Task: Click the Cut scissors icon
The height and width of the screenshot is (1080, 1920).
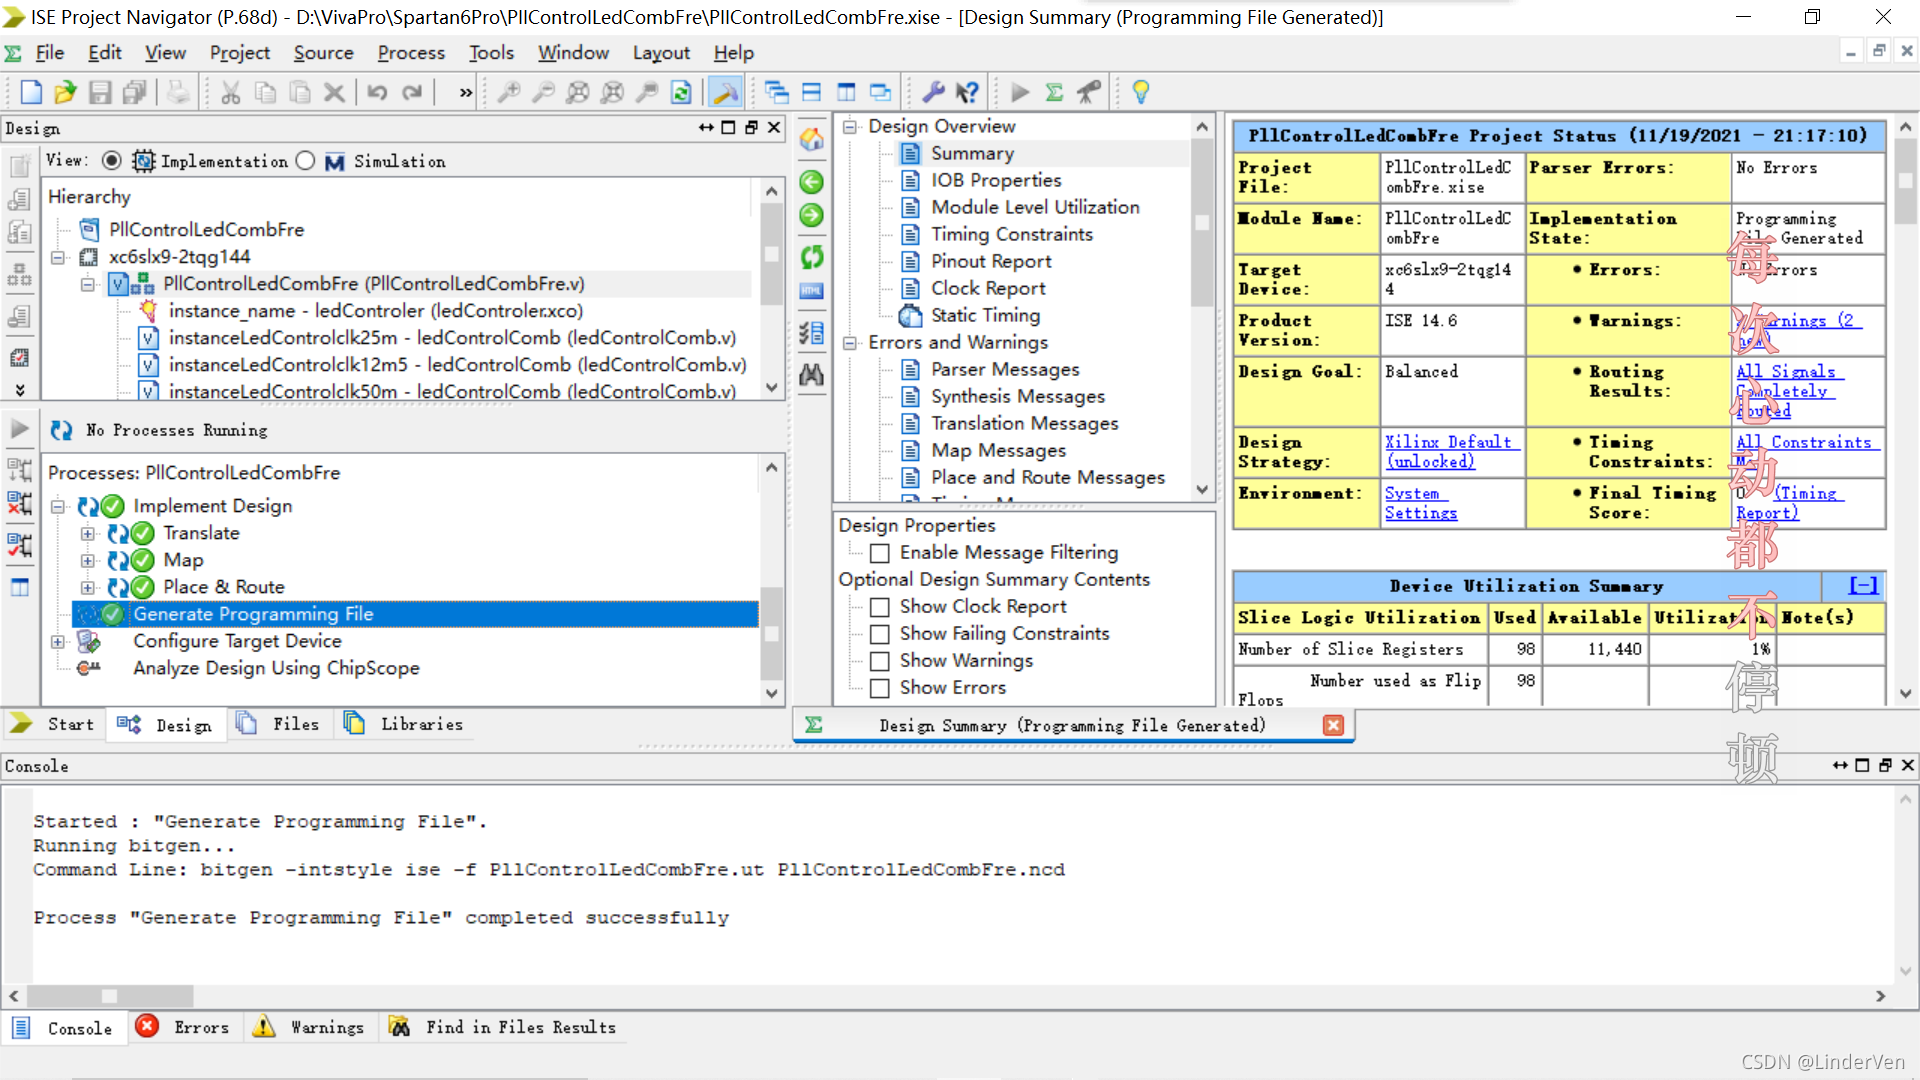Action: coord(230,93)
